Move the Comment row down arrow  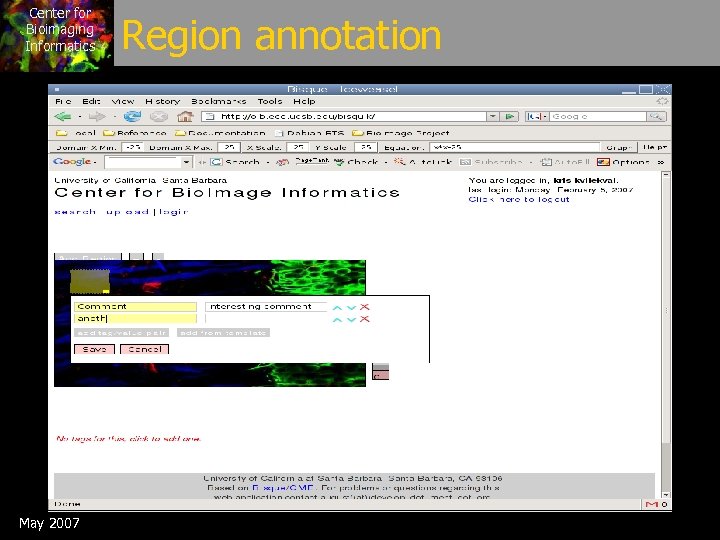[351, 307]
